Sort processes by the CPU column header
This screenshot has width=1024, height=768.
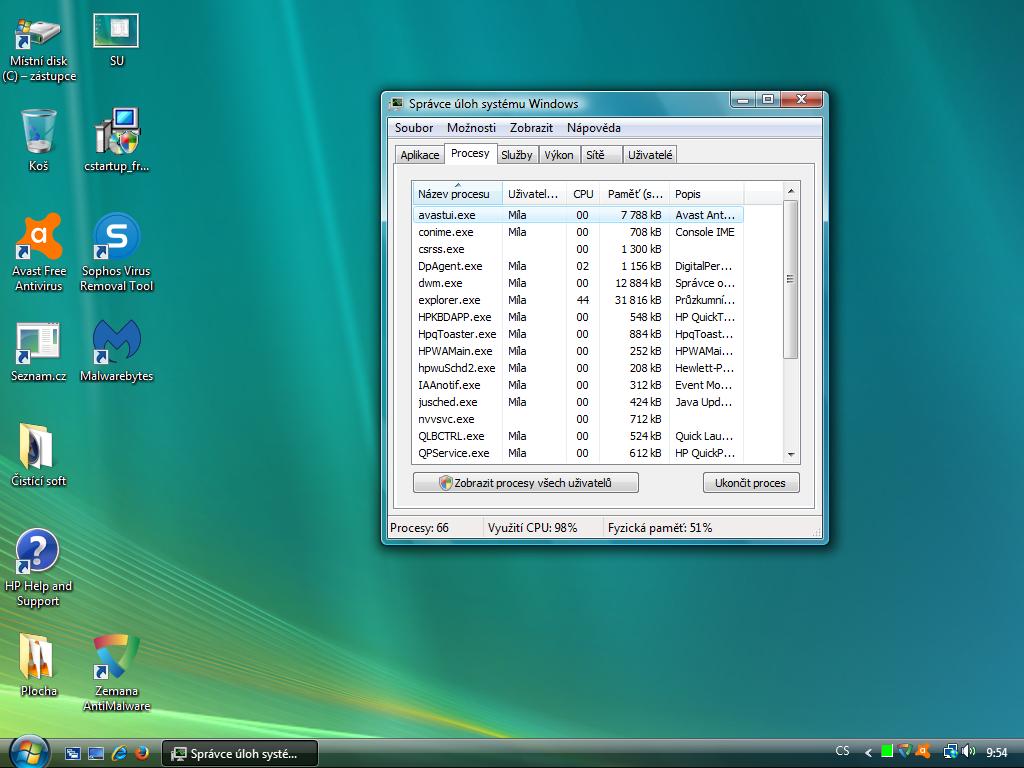tap(583, 194)
